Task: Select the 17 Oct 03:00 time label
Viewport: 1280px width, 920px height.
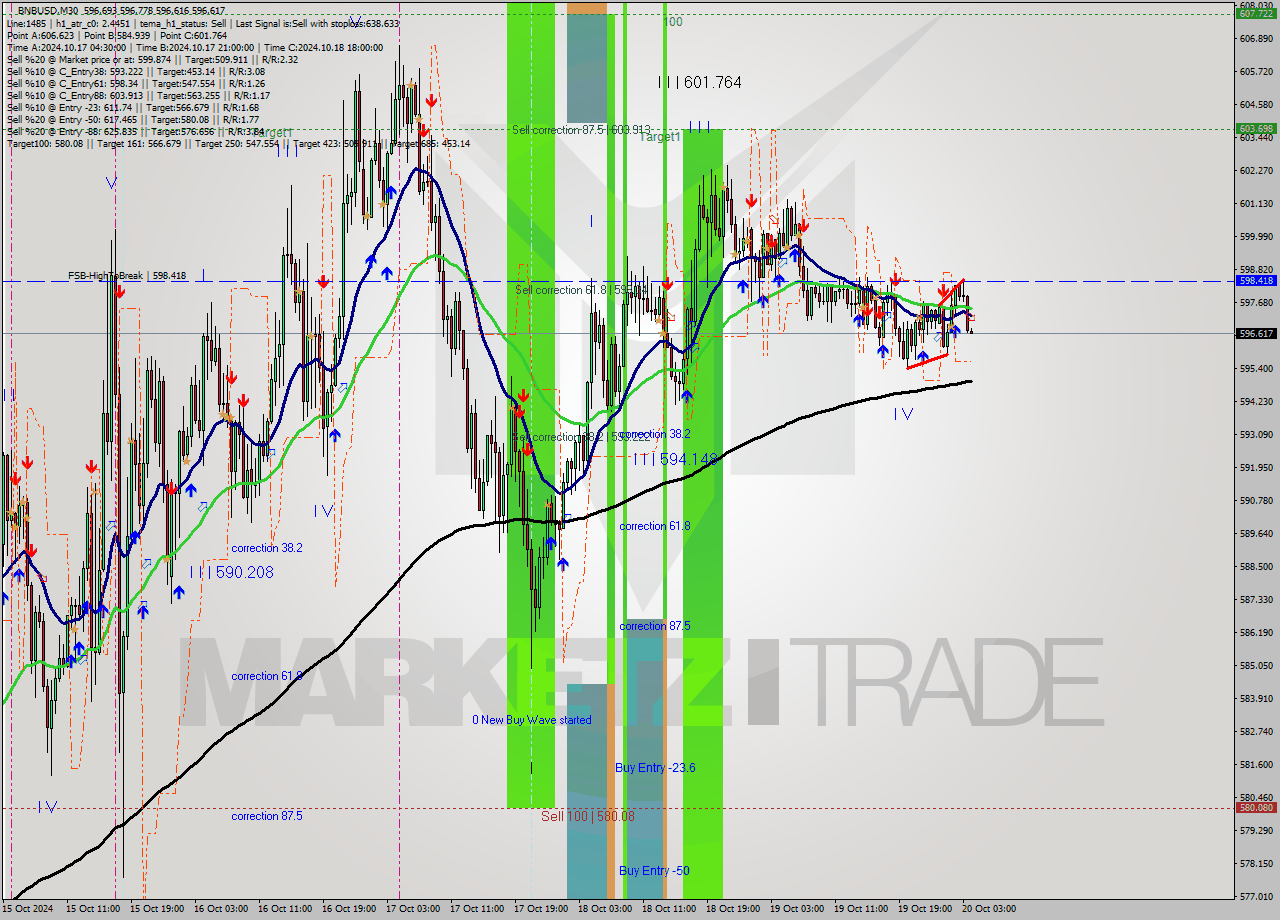Action: point(412,909)
